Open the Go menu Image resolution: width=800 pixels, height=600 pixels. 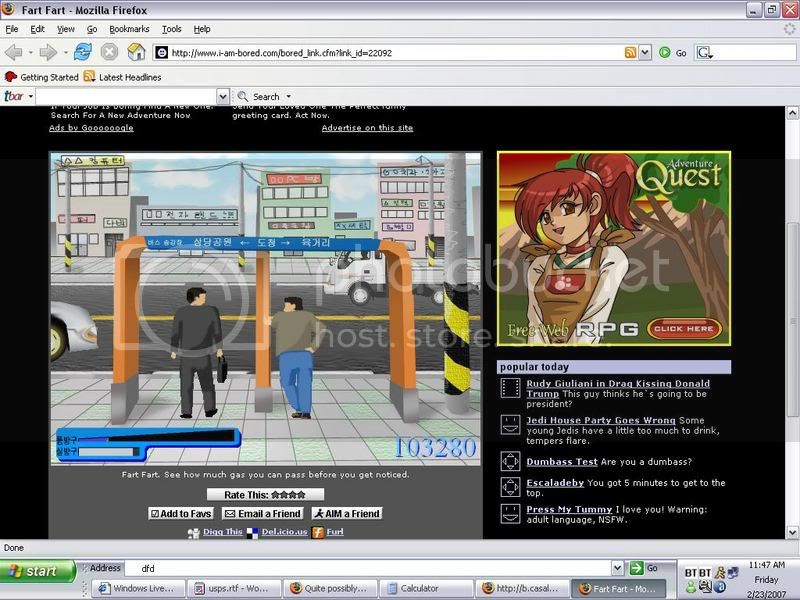(x=92, y=29)
